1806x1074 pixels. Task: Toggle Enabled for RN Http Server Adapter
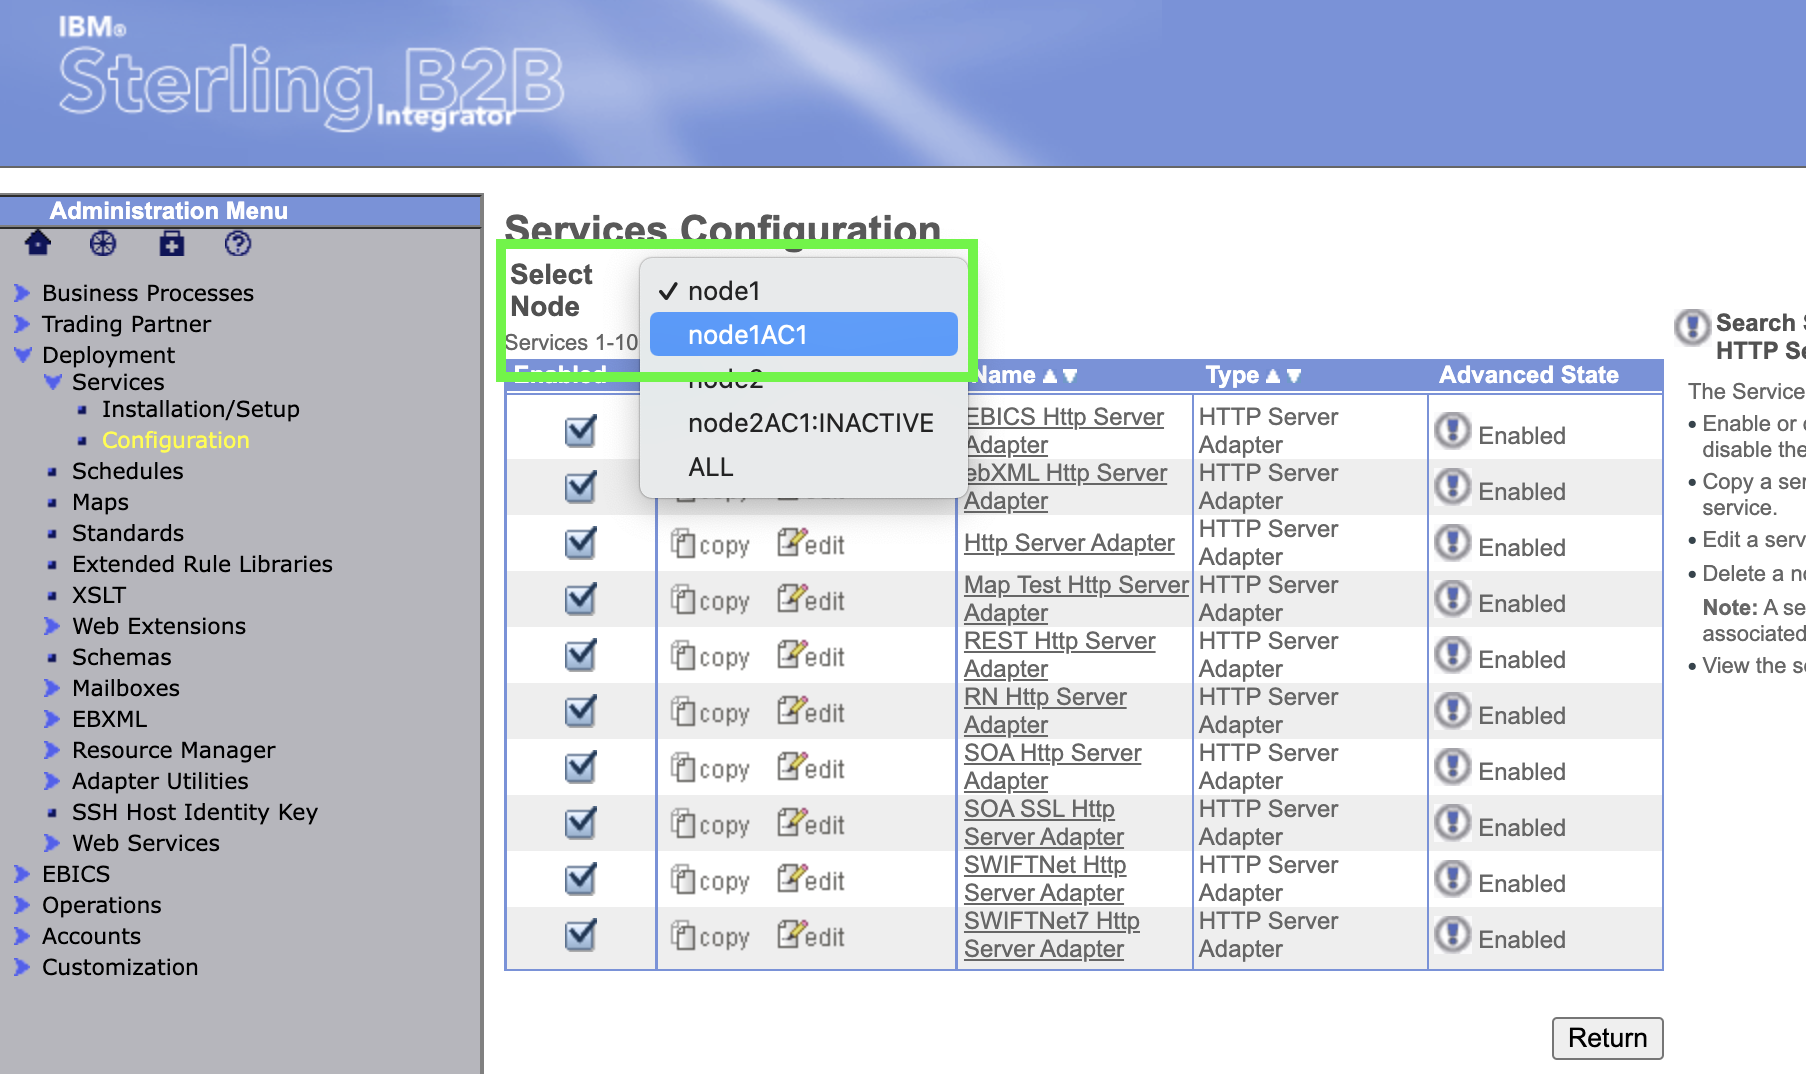(x=581, y=711)
